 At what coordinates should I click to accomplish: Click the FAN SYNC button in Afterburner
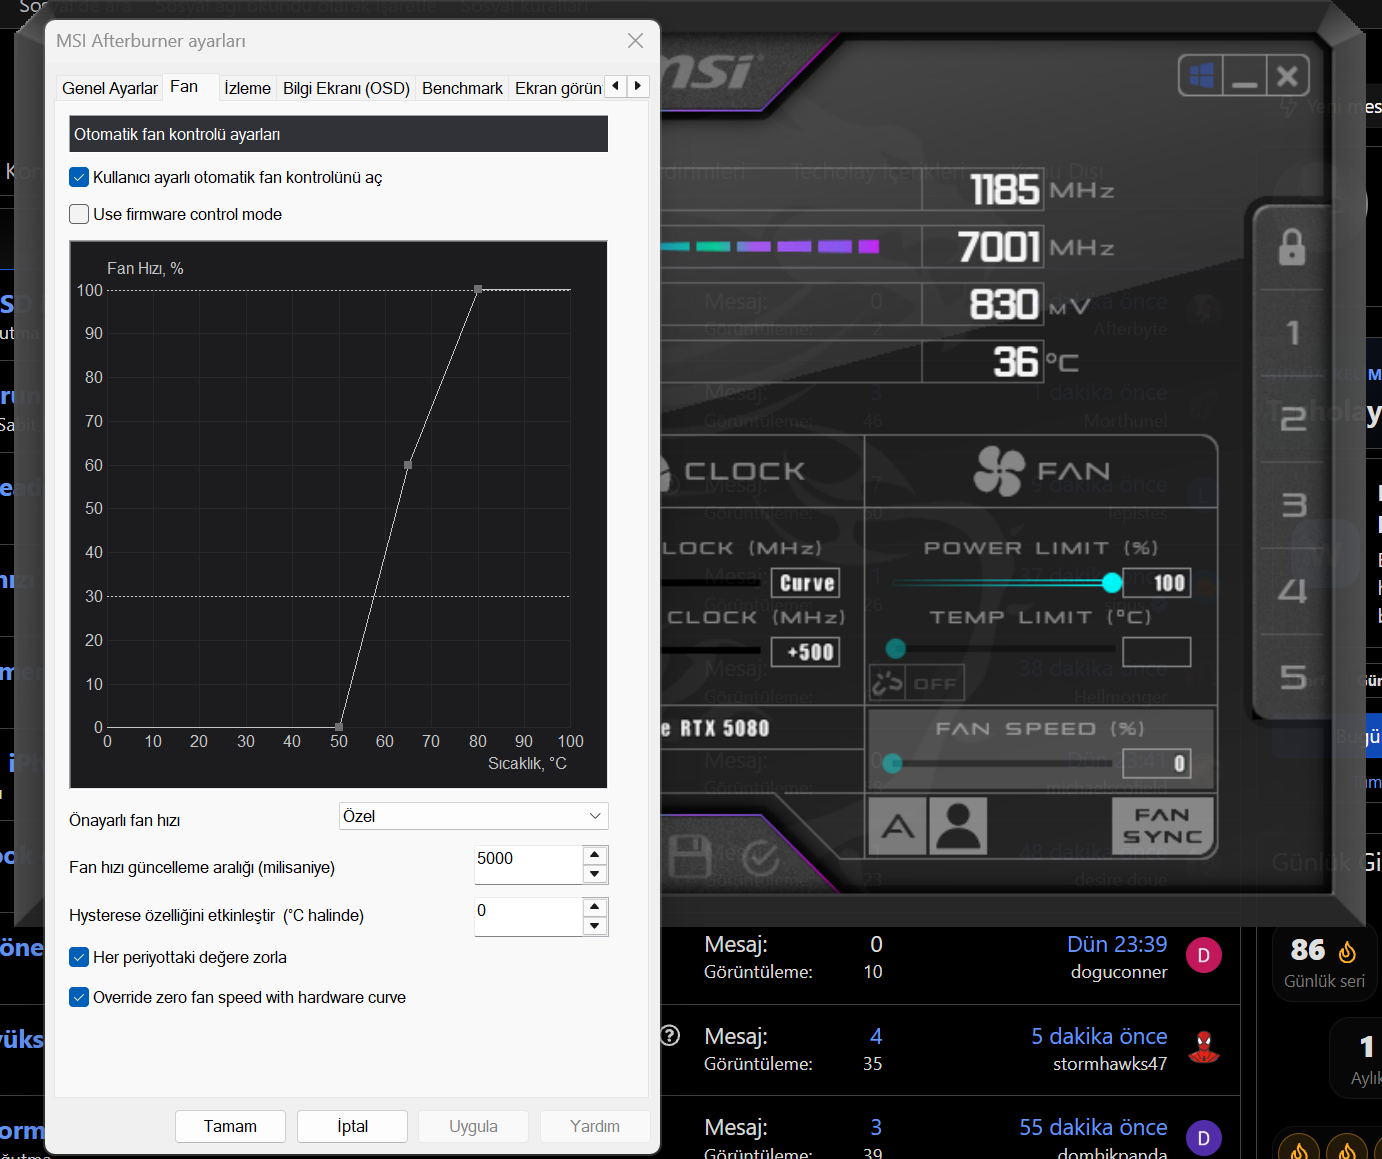click(1163, 826)
